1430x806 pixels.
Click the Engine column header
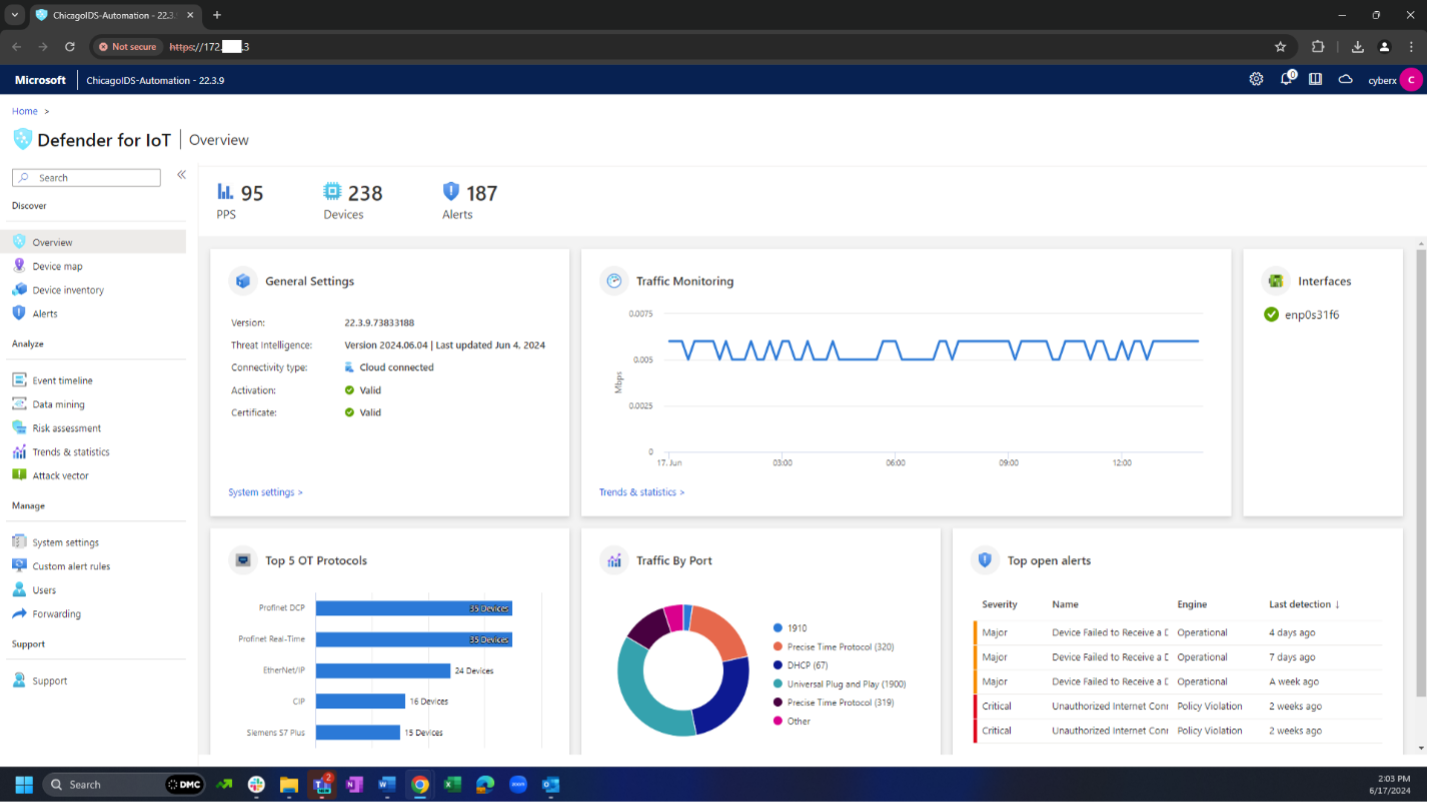coord(1192,604)
